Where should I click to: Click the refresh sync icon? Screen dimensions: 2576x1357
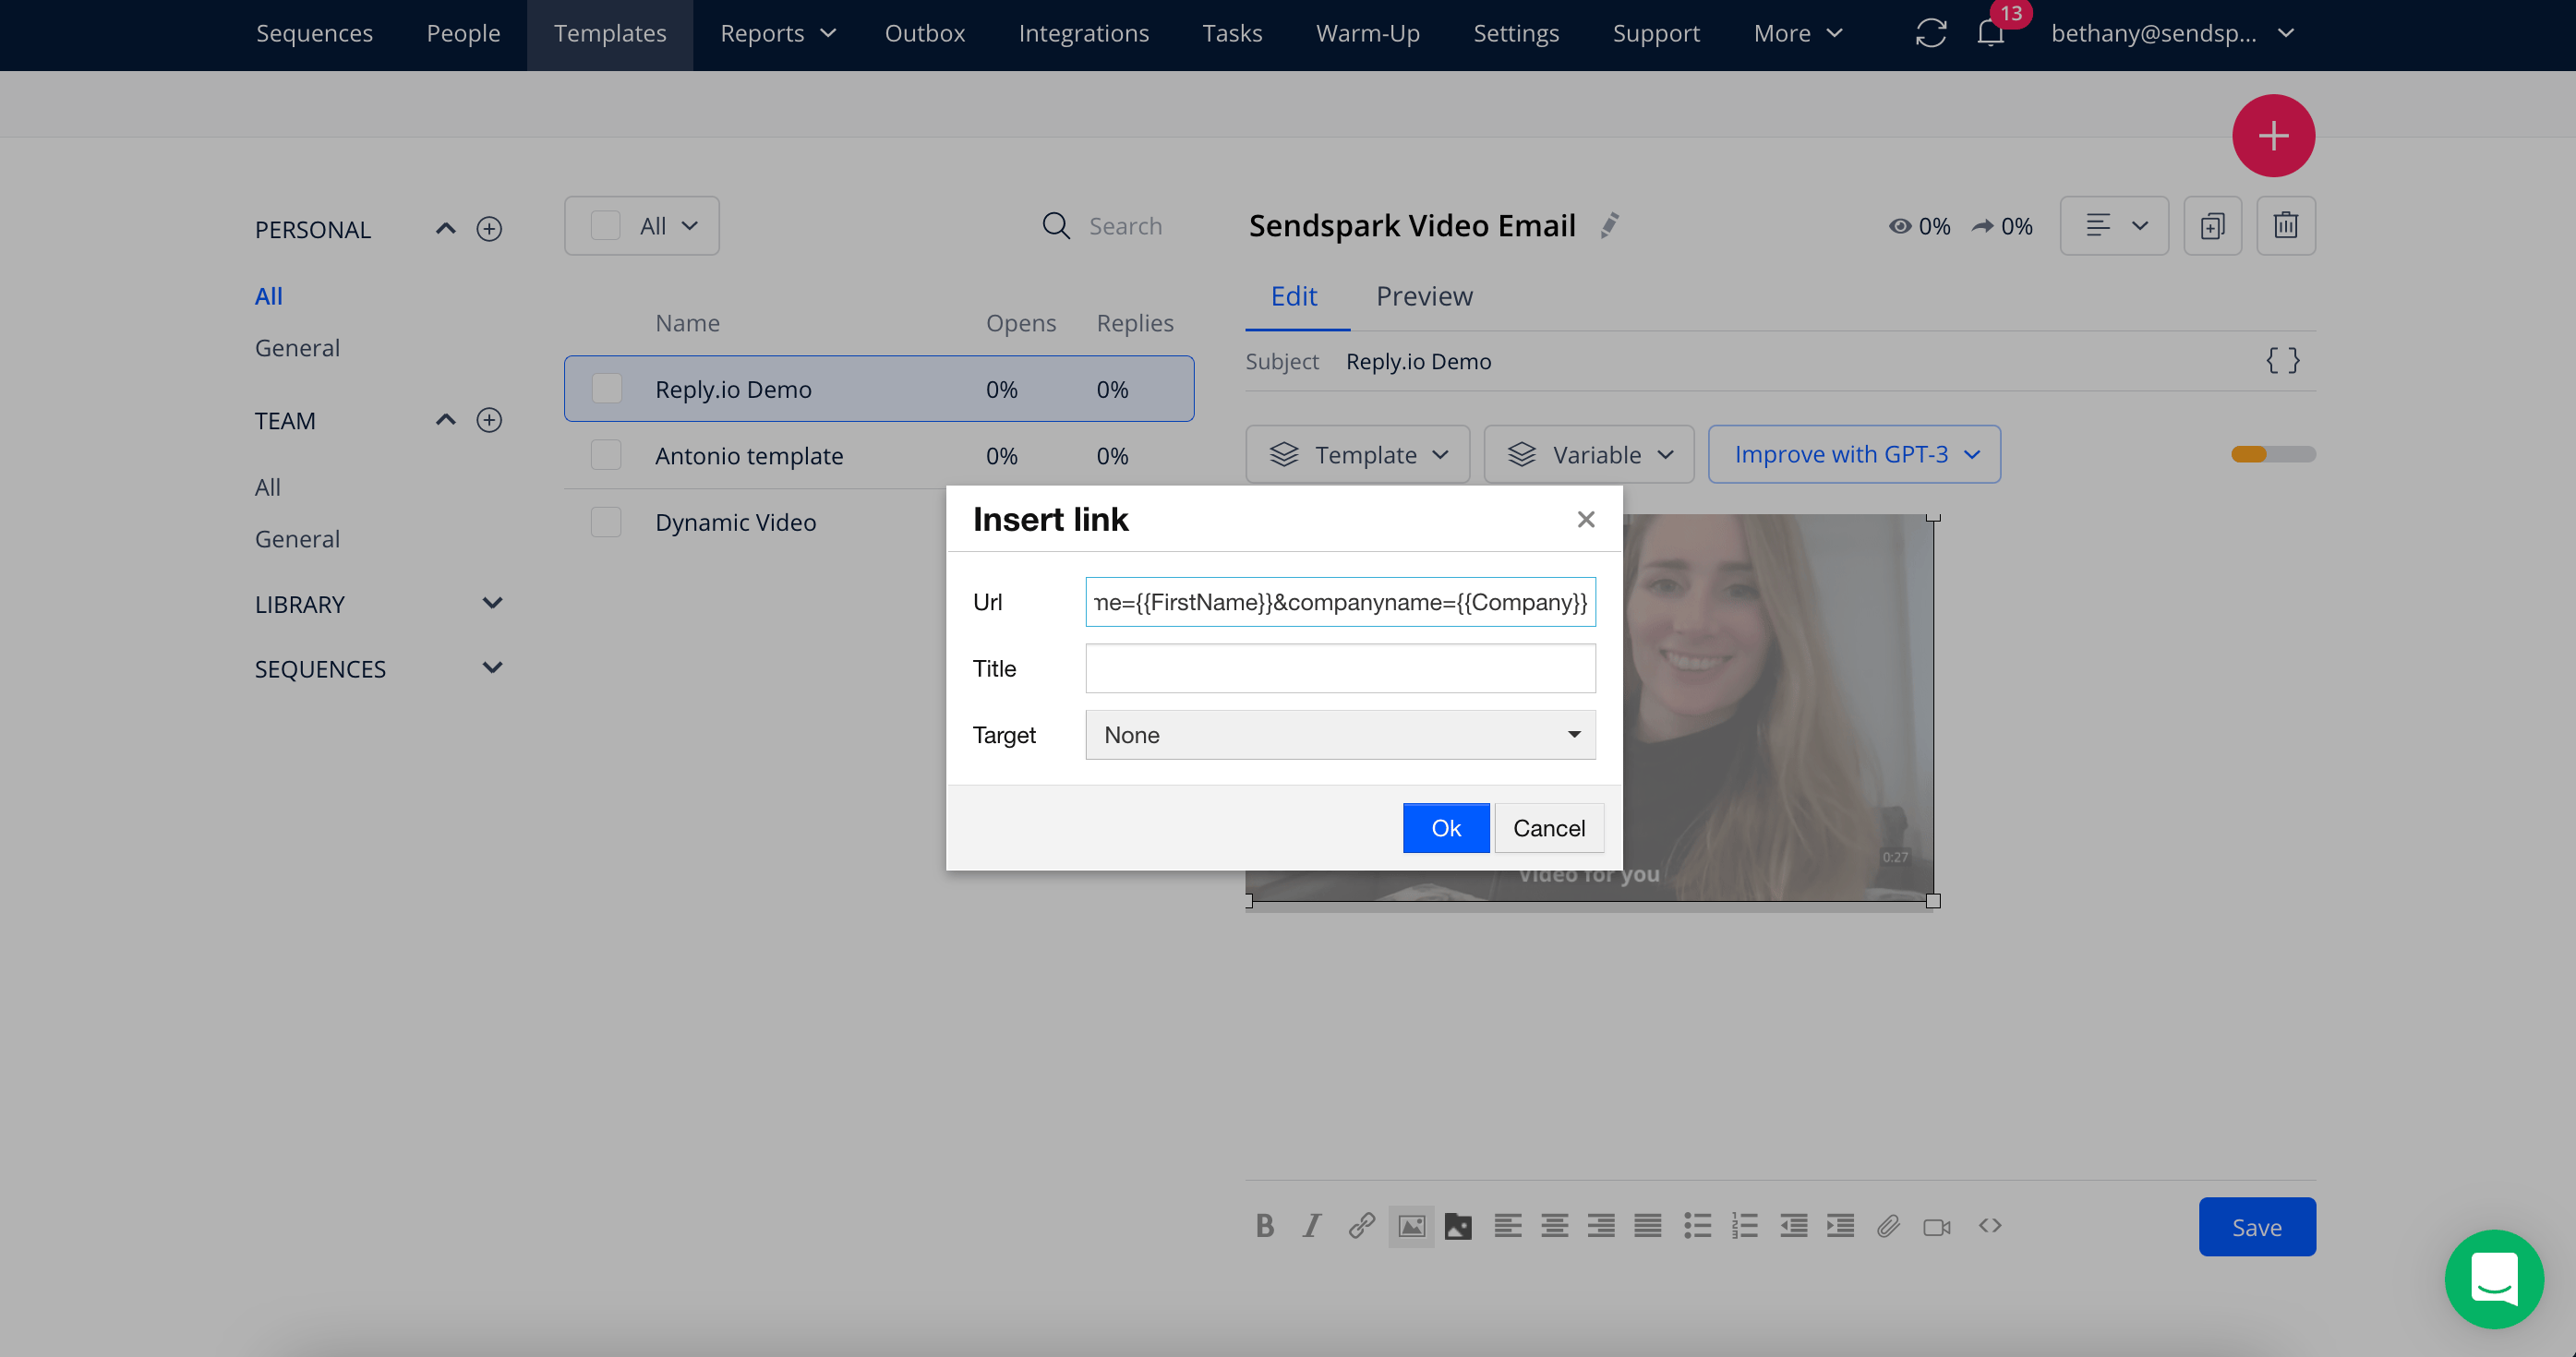[x=1931, y=33]
